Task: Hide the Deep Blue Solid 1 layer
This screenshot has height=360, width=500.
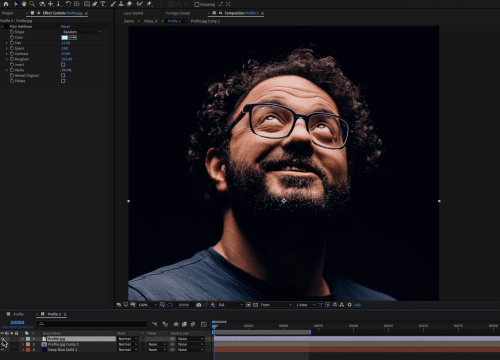Action: [x=3, y=350]
